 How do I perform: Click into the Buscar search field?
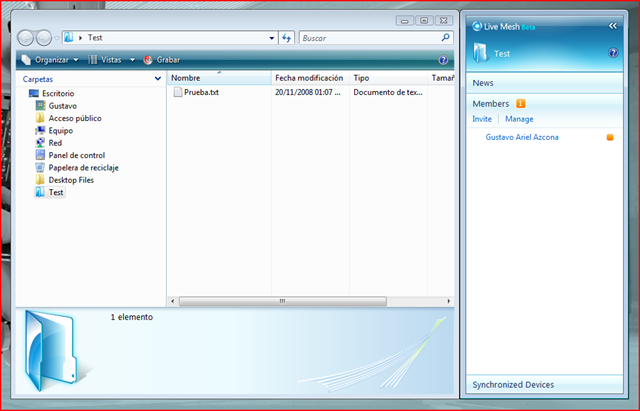370,38
